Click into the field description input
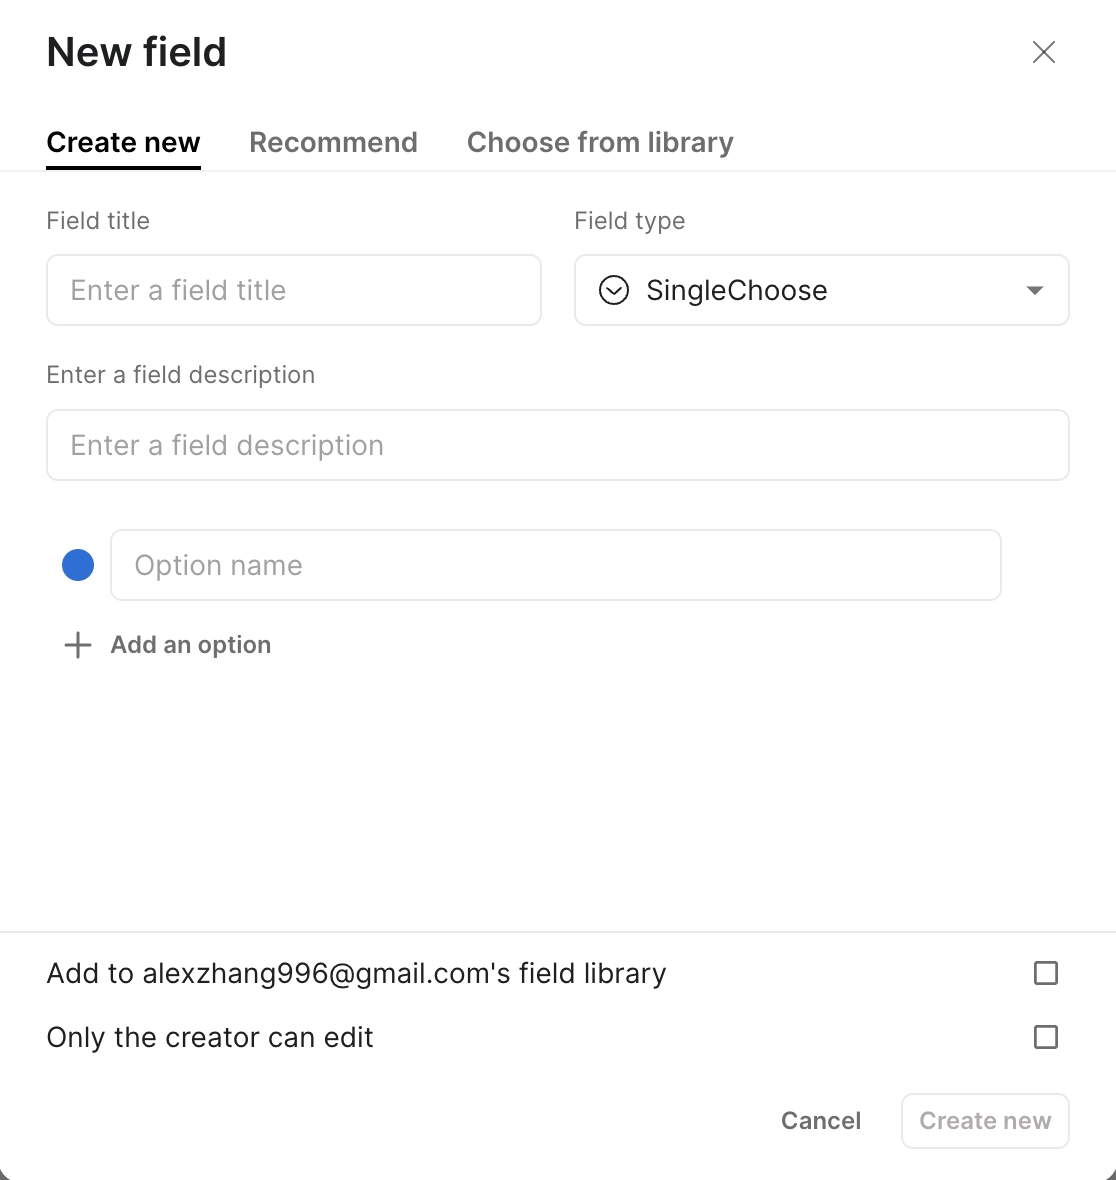Screen dimensions: 1116x1180 557,445
